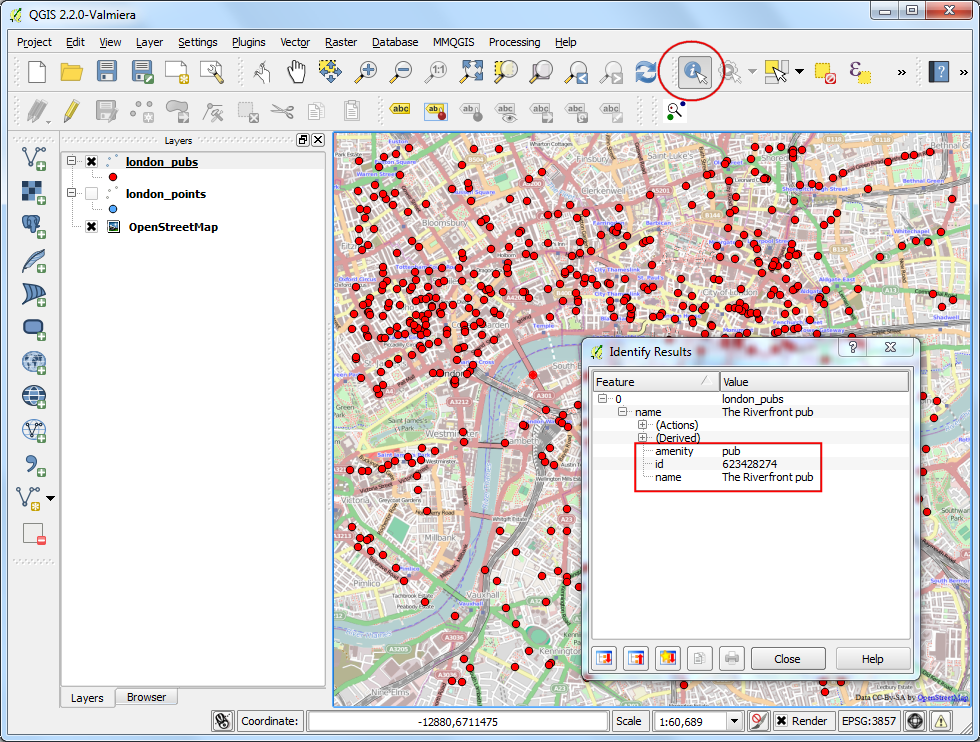
Task: Select the id value 623428274
Action: tap(749, 464)
